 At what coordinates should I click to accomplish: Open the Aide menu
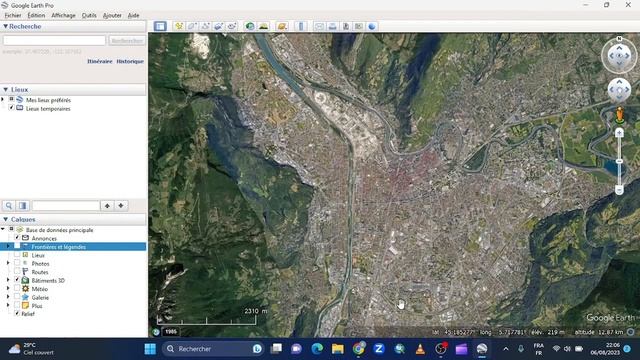133,16
